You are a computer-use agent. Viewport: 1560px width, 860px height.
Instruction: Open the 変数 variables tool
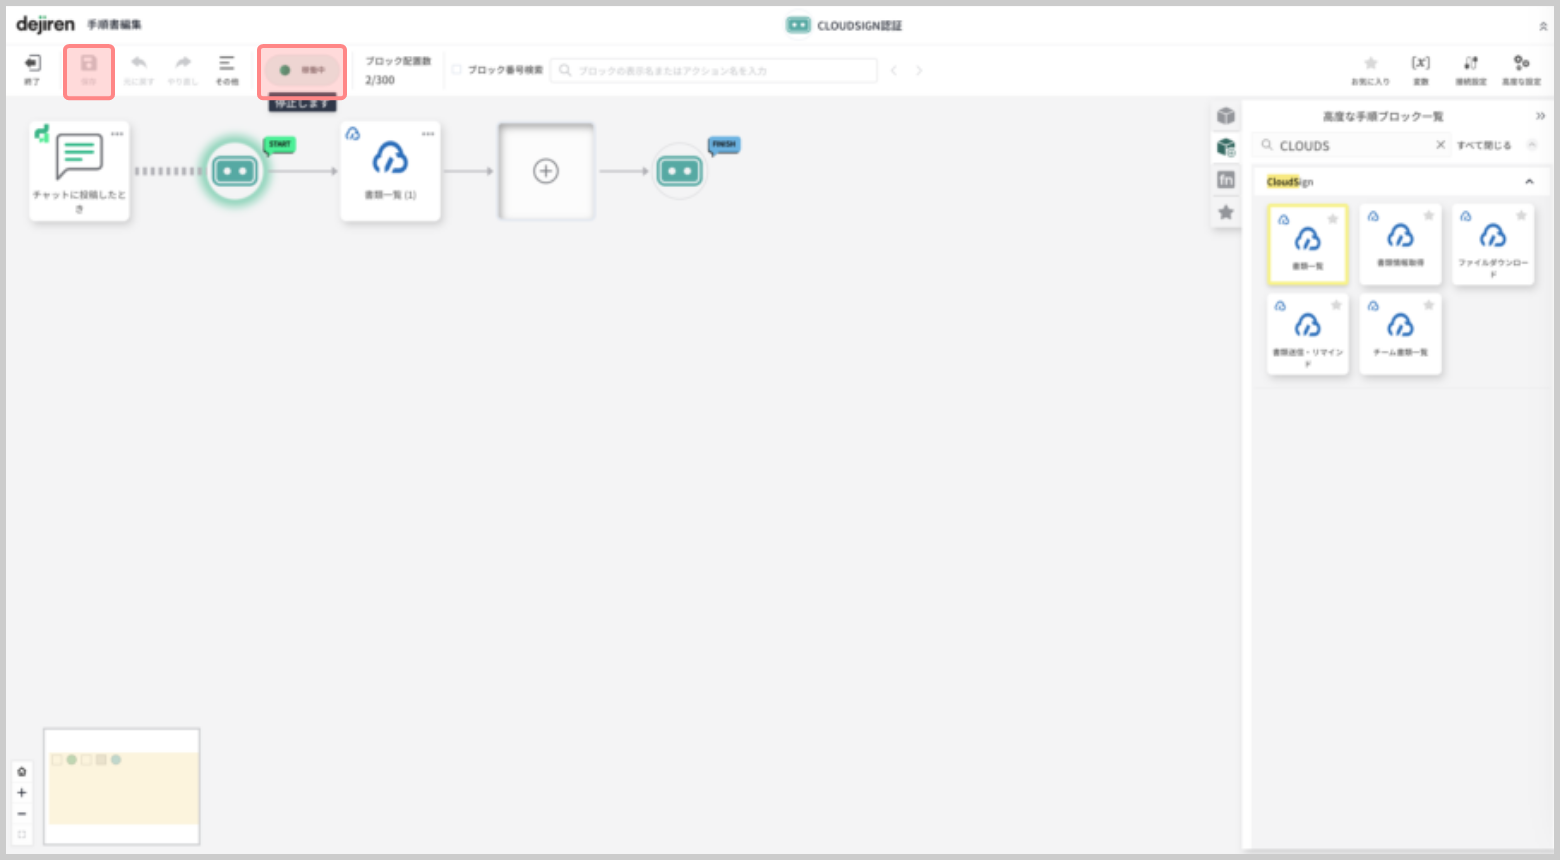(x=1421, y=69)
